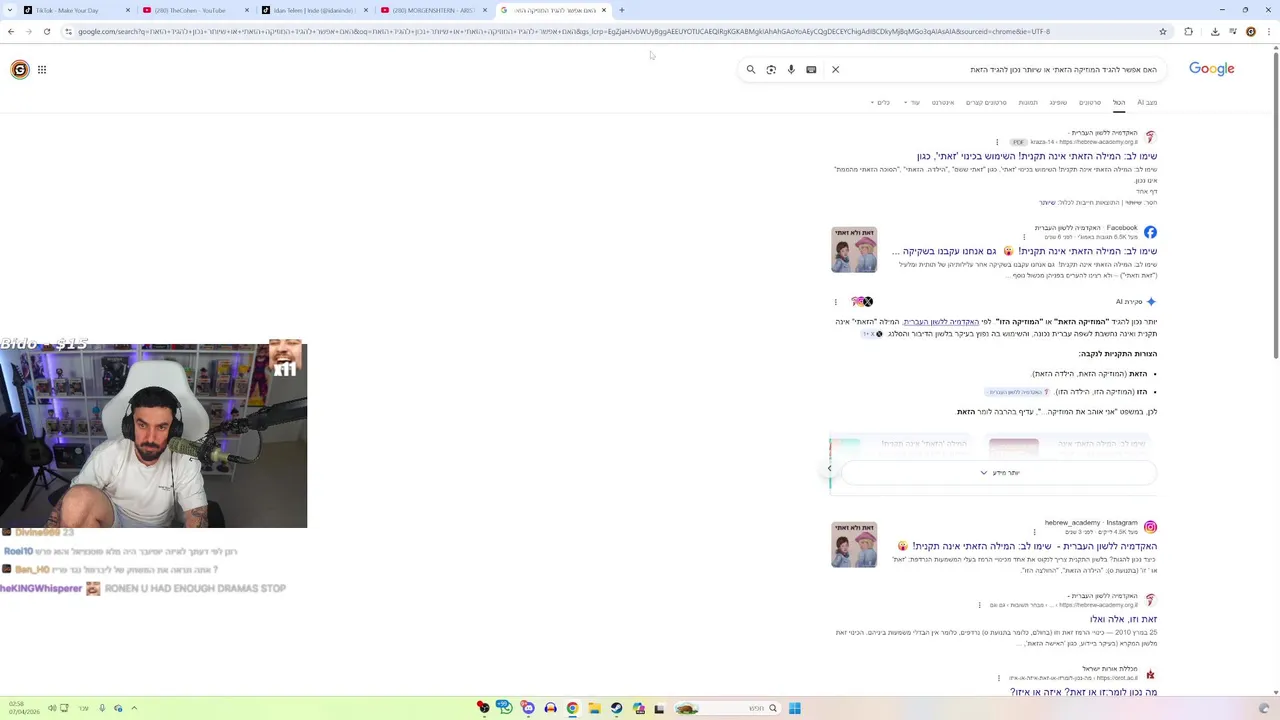Viewport: 1280px width, 720px height.
Task: Click the Google logo
Action: (1211, 69)
